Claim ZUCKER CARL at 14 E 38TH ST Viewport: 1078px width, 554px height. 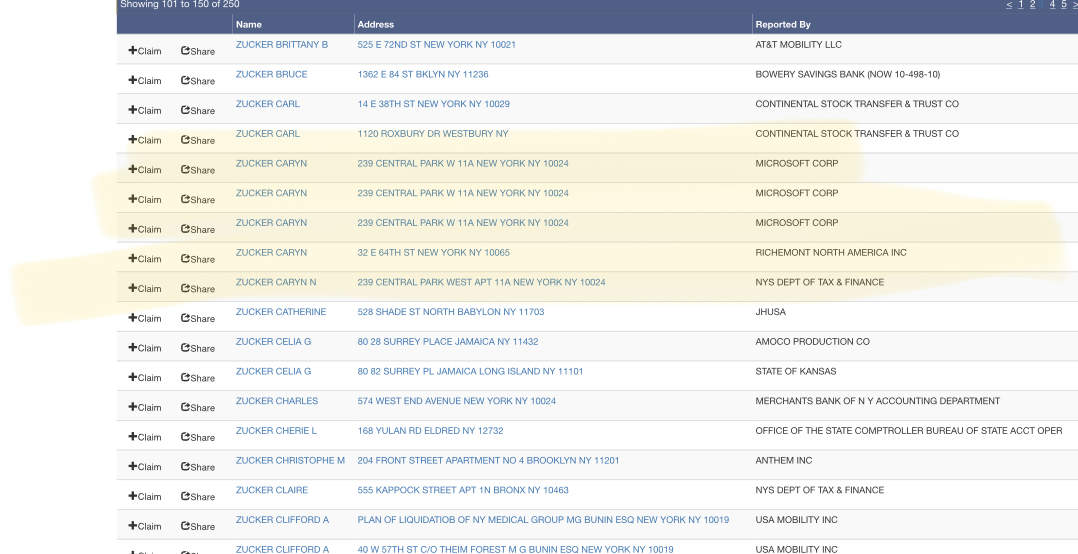(145, 110)
